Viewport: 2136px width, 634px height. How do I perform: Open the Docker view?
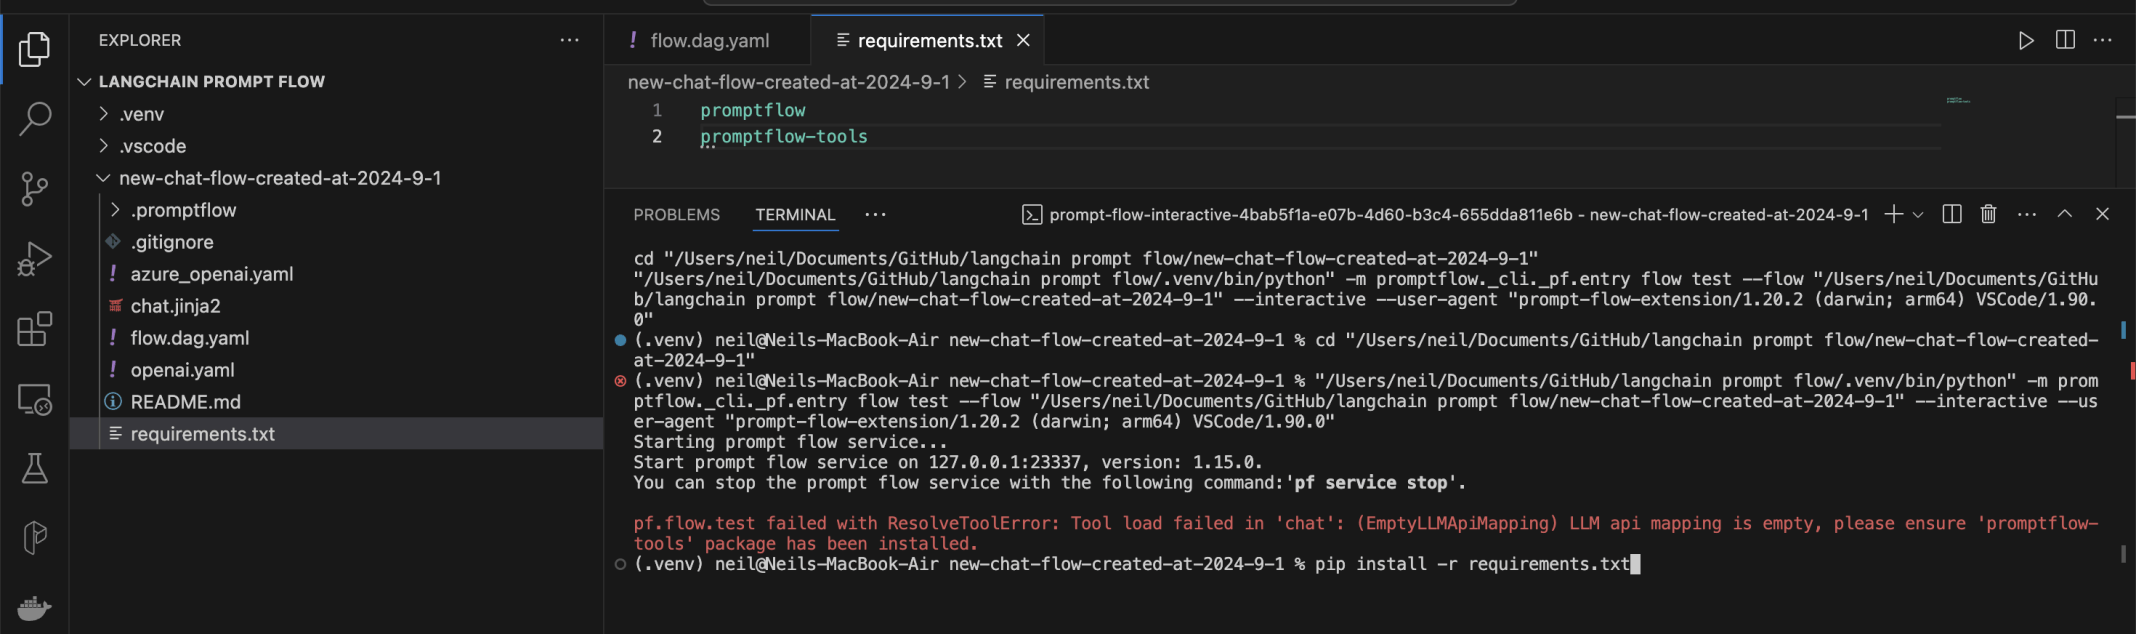click(35, 607)
